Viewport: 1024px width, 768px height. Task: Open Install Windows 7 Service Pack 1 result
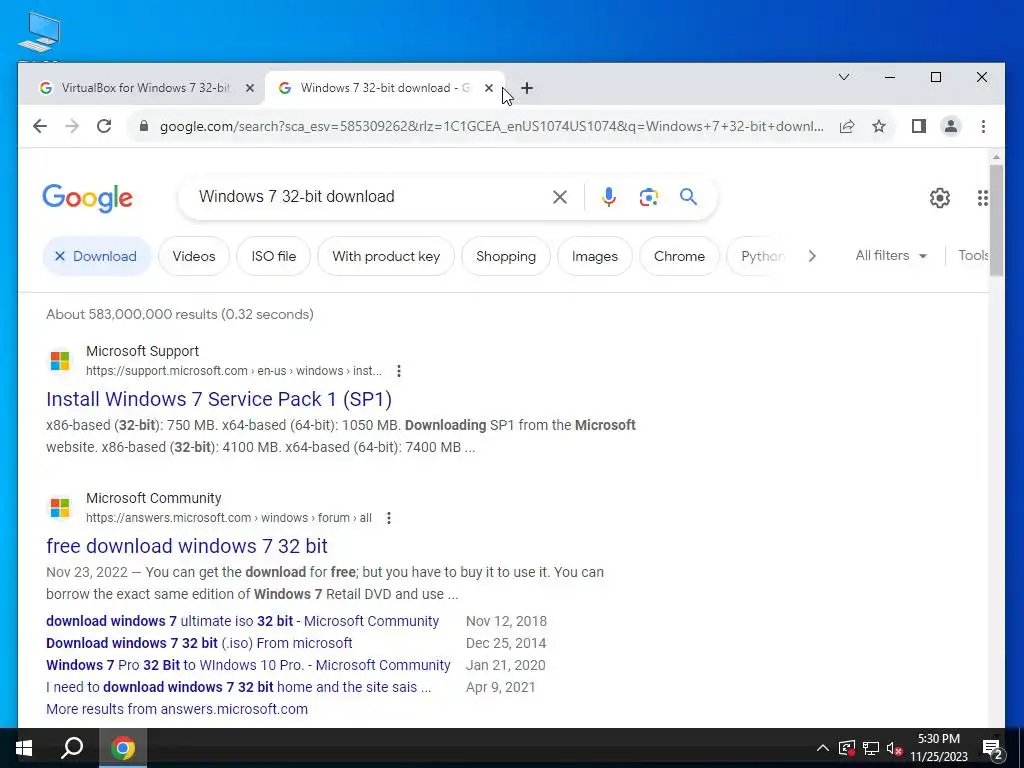tap(219, 399)
